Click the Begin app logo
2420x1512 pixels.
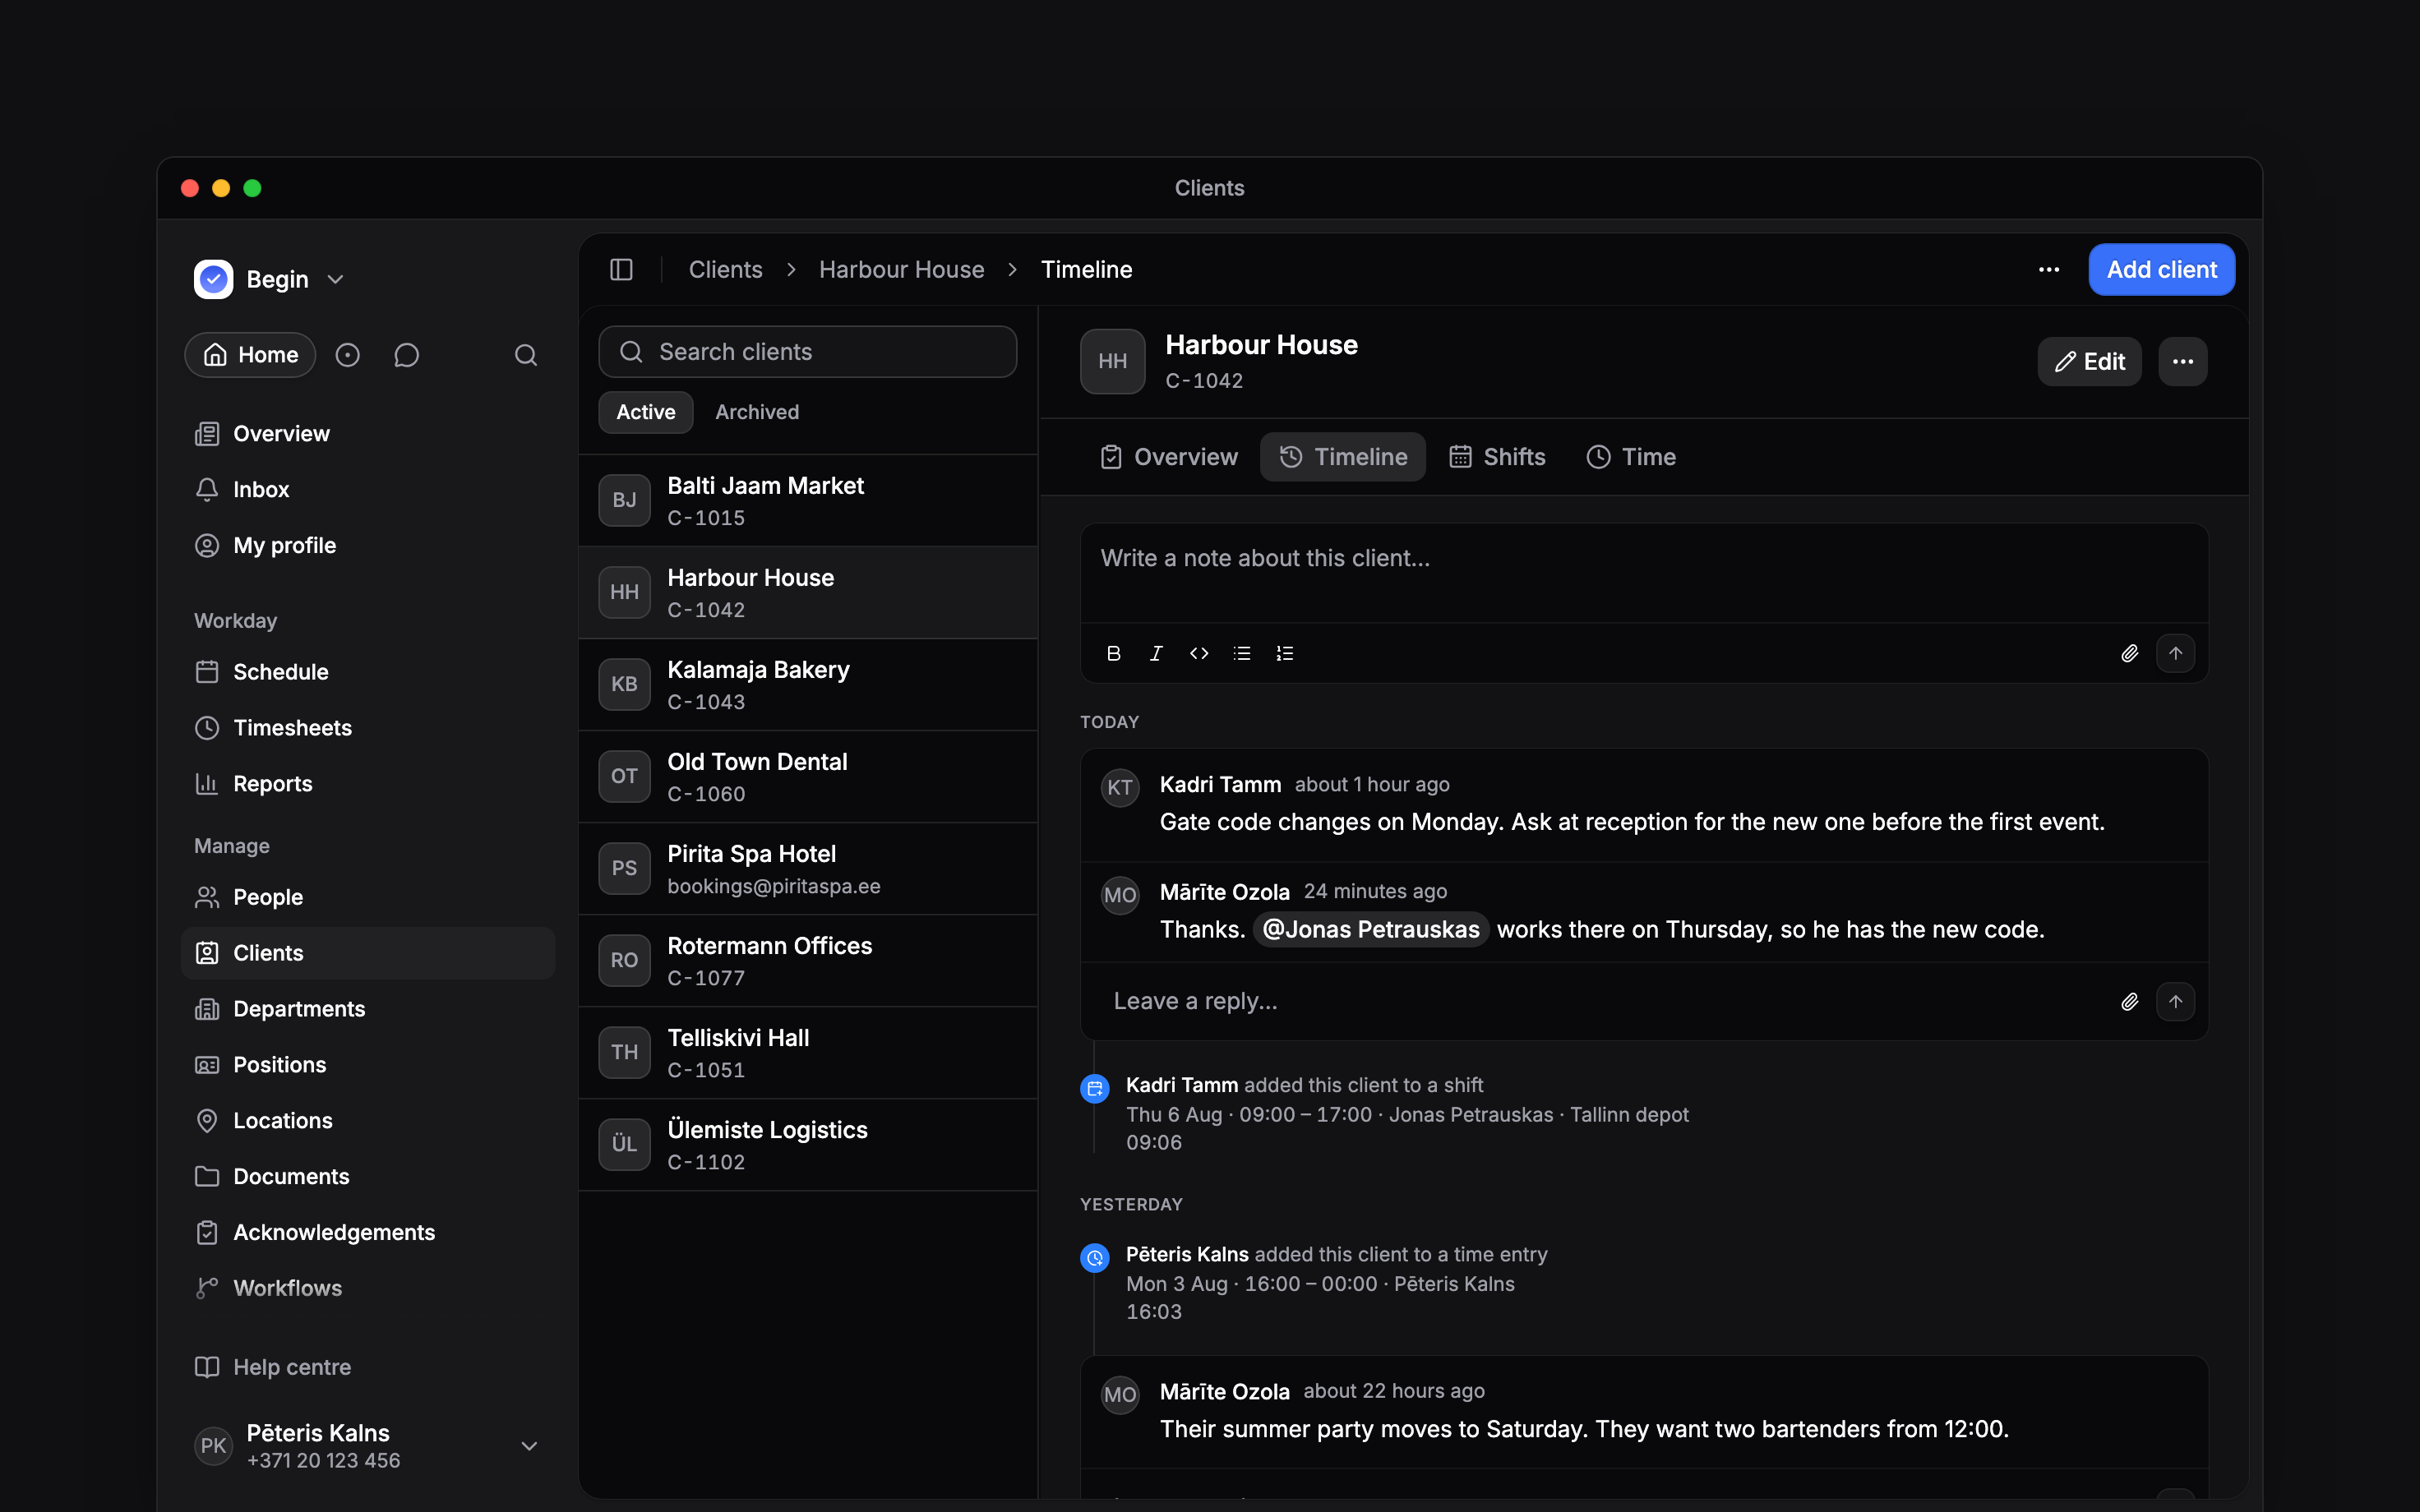[x=213, y=279]
